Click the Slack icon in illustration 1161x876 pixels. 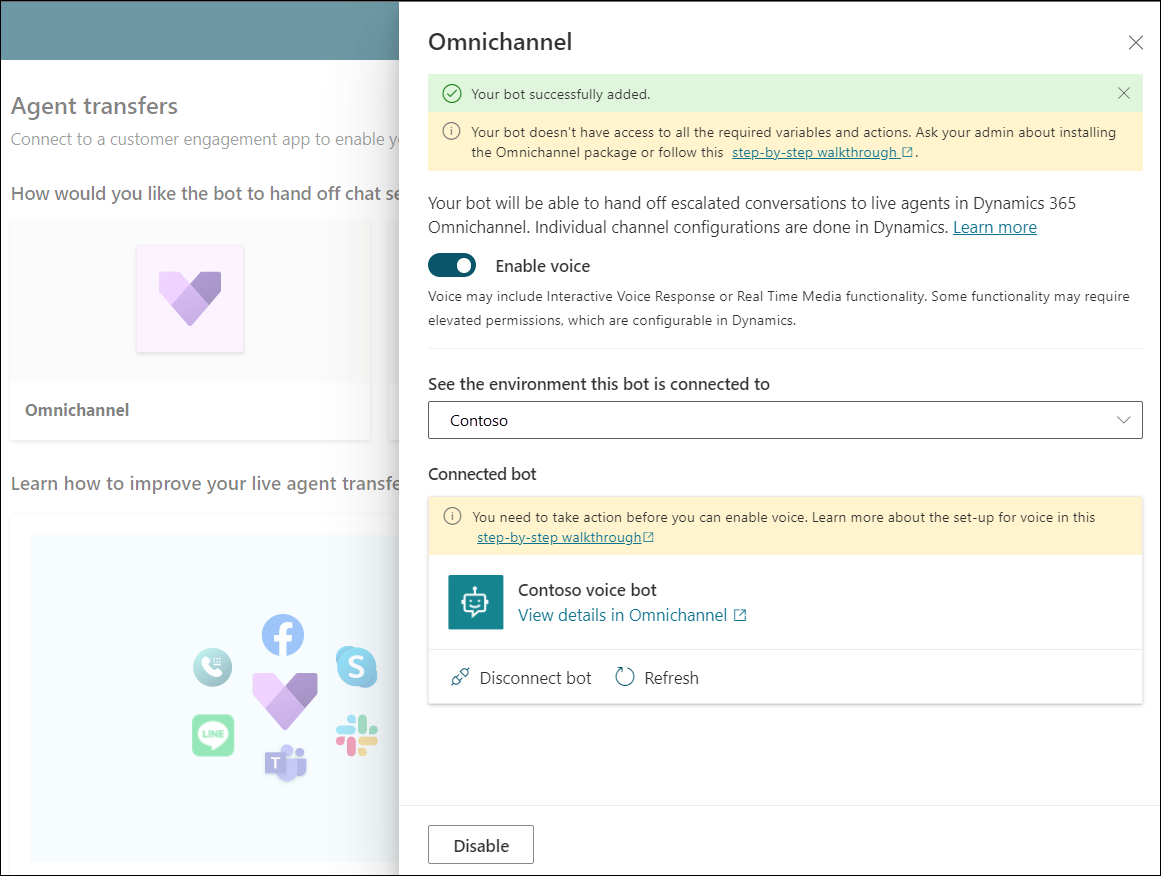(x=357, y=735)
